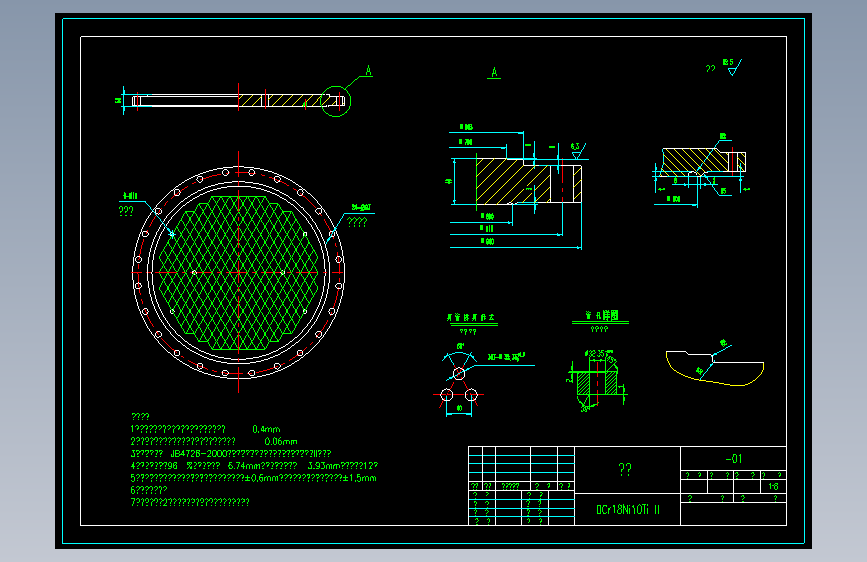The height and width of the screenshot is (562, 867).
Task: Click the '0.06mm' tolerance value
Action: (281, 441)
